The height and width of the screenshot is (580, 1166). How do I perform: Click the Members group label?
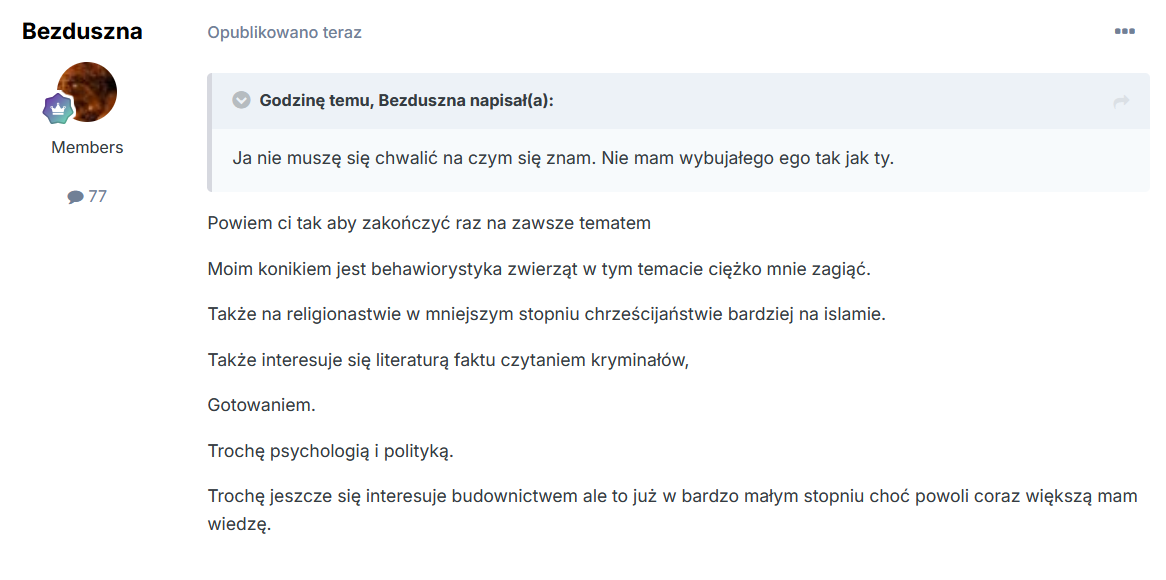tap(87, 147)
